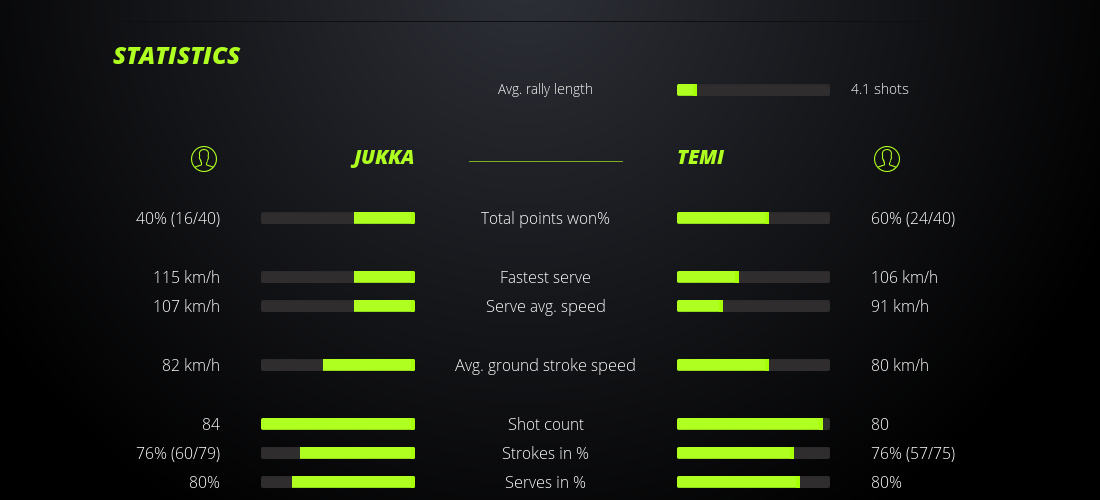Click the Avg. rally length bar
Screen dimensions: 1100x500
click(753, 90)
